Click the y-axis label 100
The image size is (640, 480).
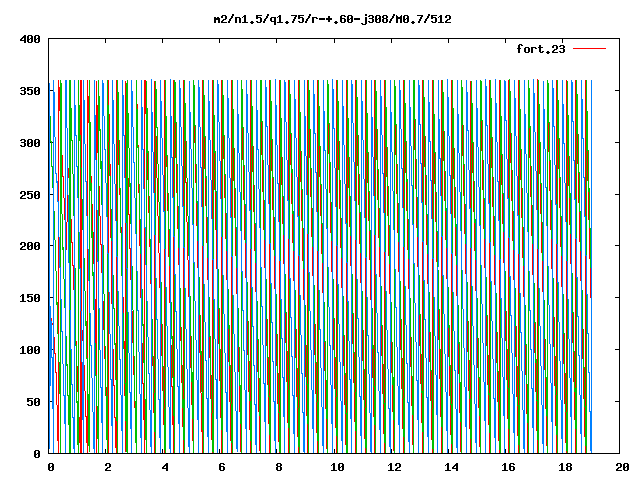point(30,350)
